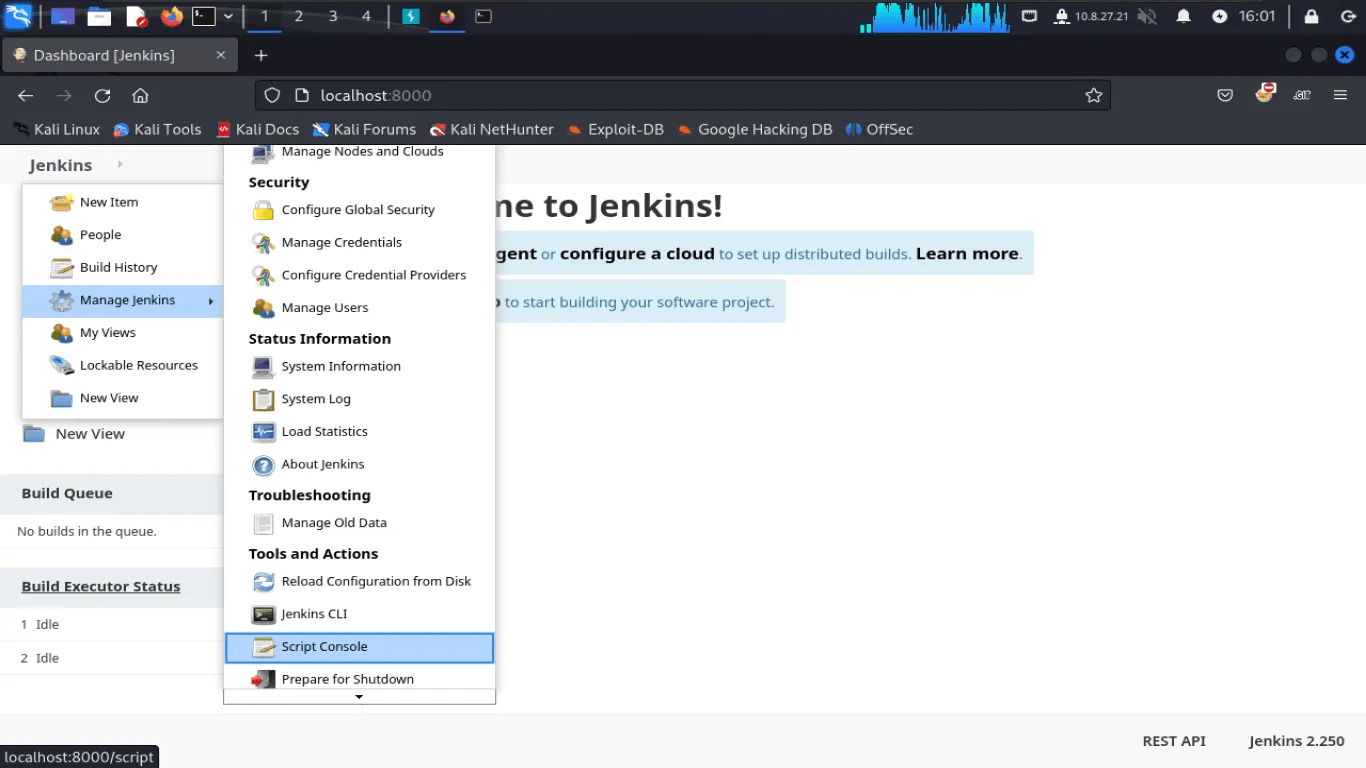Viewport: 1366px width, 768px height.
Task: Click the Lockable Resources icon
Action: 62,366
